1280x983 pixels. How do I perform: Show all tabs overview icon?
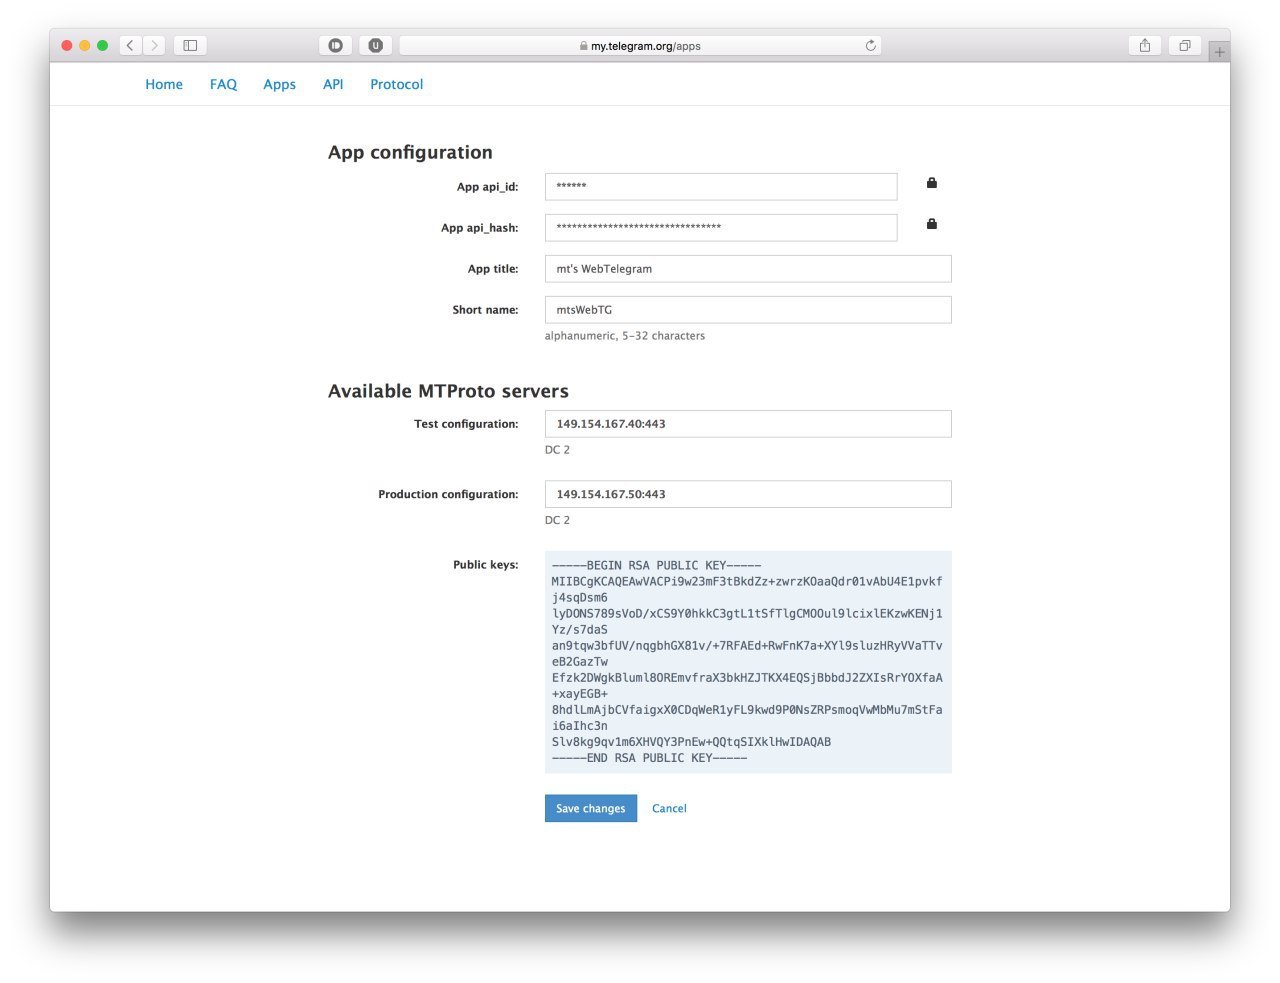tap(1184, 46)
